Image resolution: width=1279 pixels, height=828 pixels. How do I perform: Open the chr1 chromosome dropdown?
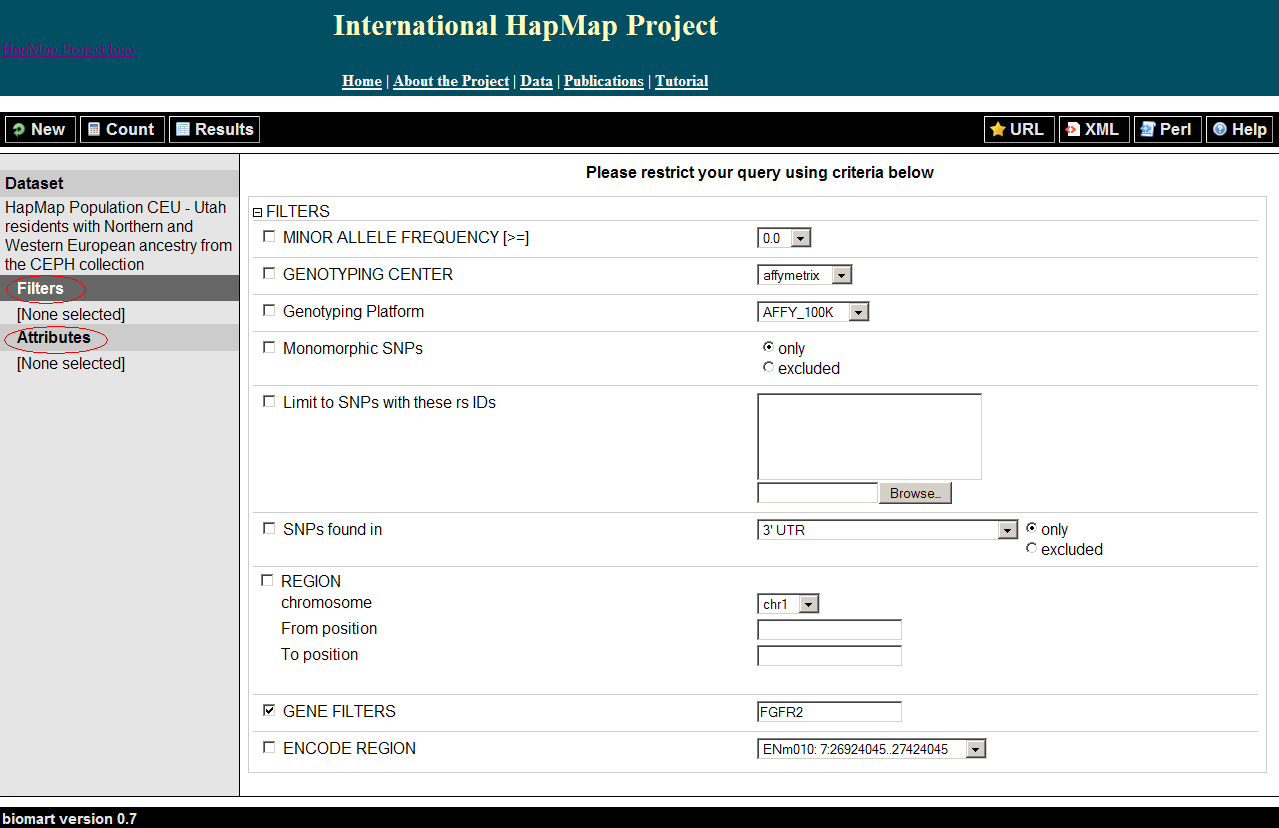[789, 604]
